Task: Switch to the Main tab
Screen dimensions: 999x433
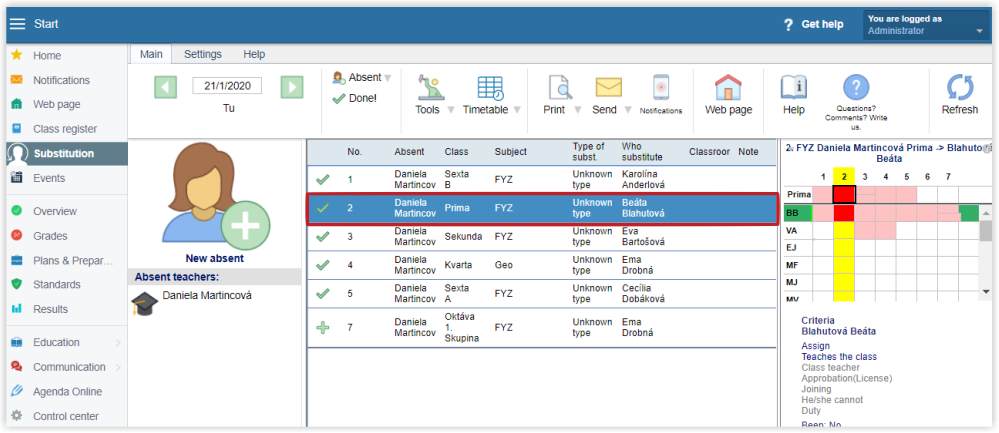Action: pyautogui.click(x=151, y=54)
